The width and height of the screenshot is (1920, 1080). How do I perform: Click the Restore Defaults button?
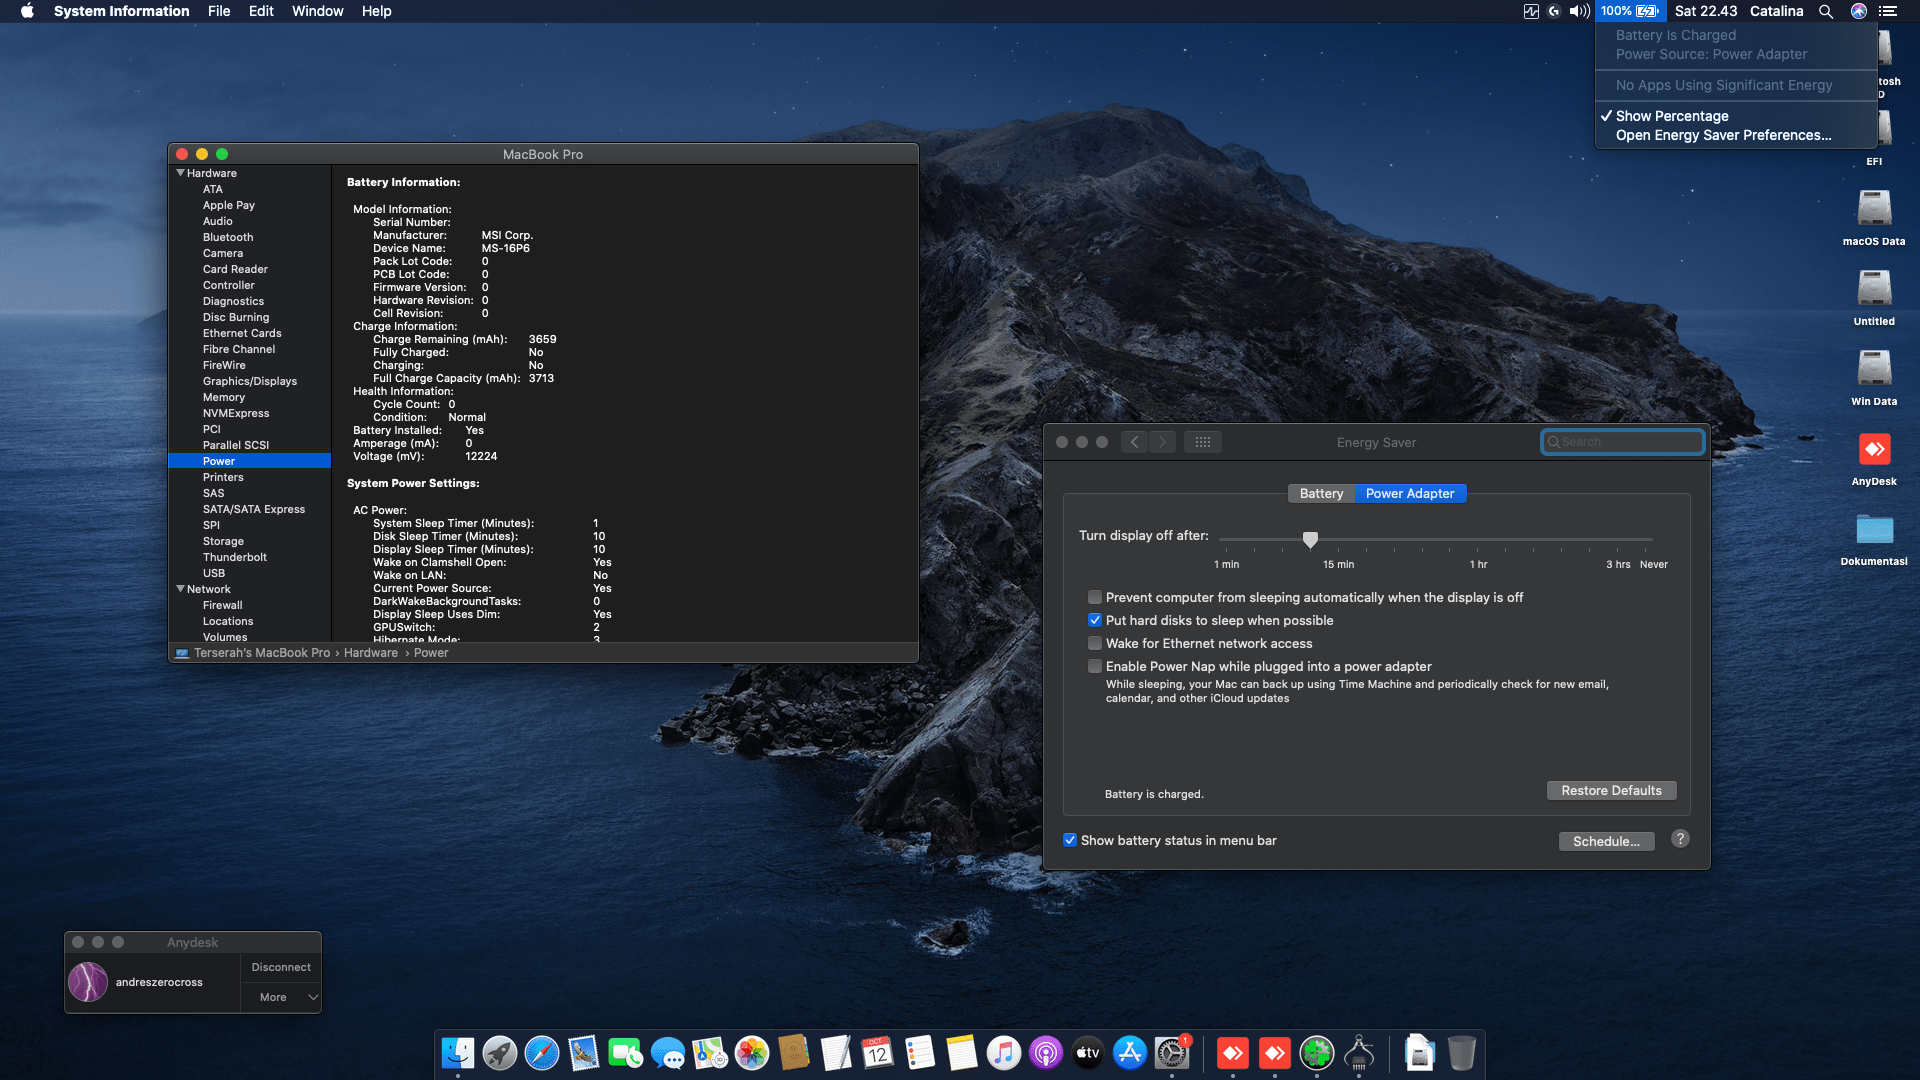pos(1611,790)
